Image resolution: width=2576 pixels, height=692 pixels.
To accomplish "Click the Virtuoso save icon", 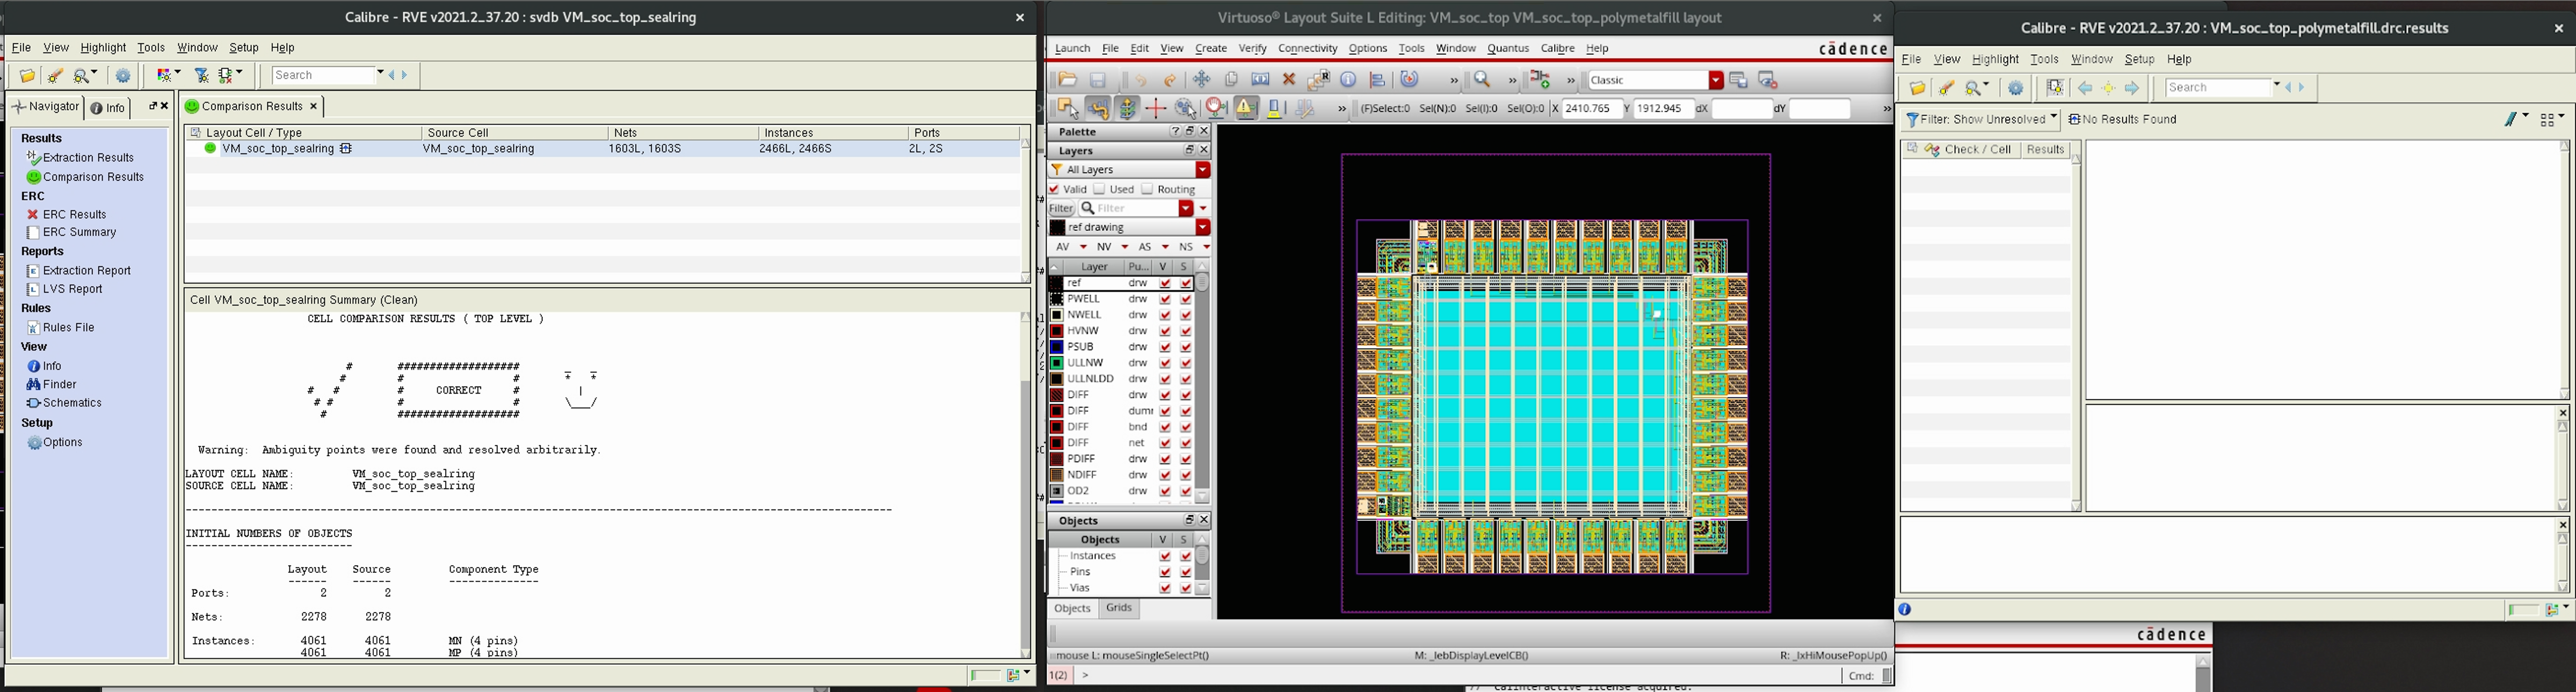I will (x=1097, y=80).
